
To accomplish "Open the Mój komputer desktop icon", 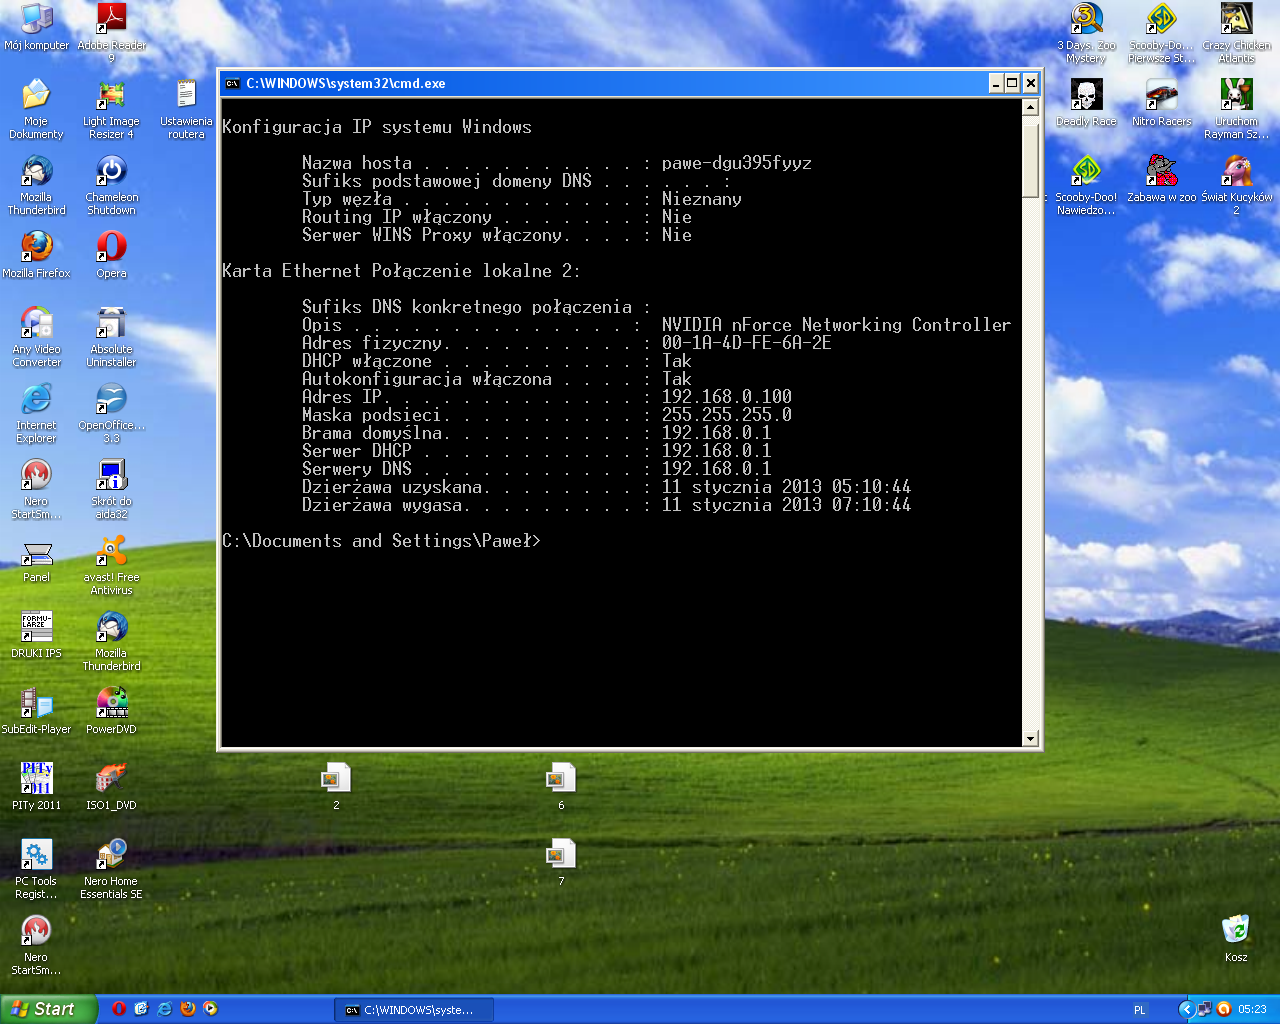I will [x=37, y=19].
